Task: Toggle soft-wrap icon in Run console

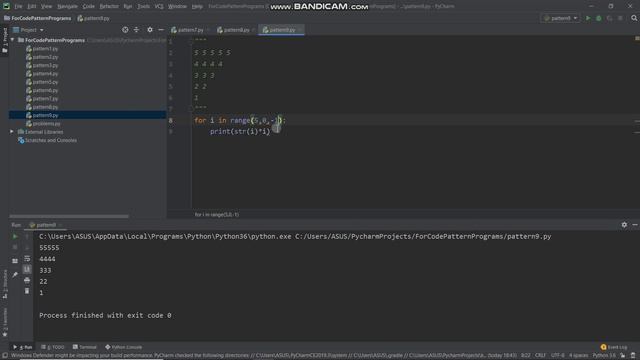Action: 27,258
